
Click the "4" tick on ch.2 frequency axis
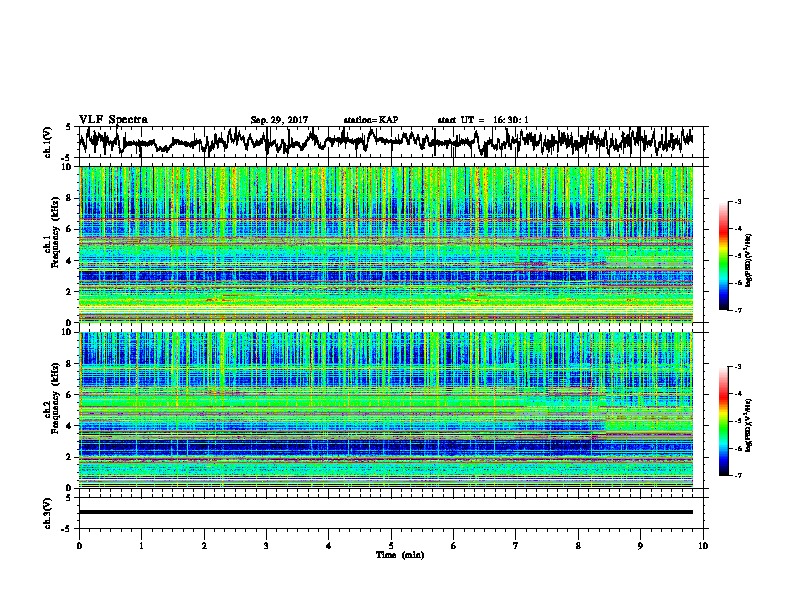(x=70, y=426)
